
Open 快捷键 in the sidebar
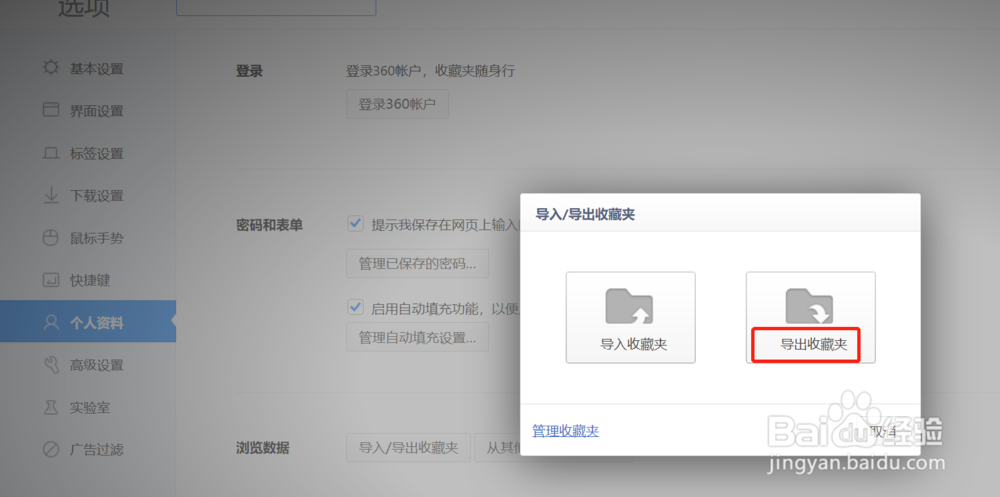[x=88, y=280]
